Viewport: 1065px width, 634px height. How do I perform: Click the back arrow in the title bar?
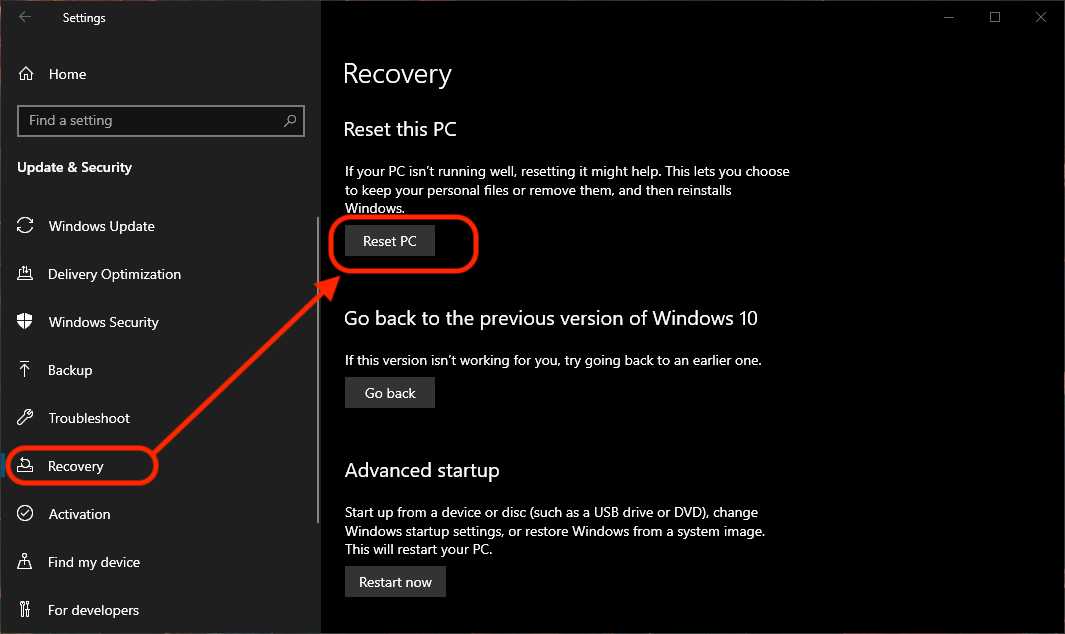click(x=25, y=17)
